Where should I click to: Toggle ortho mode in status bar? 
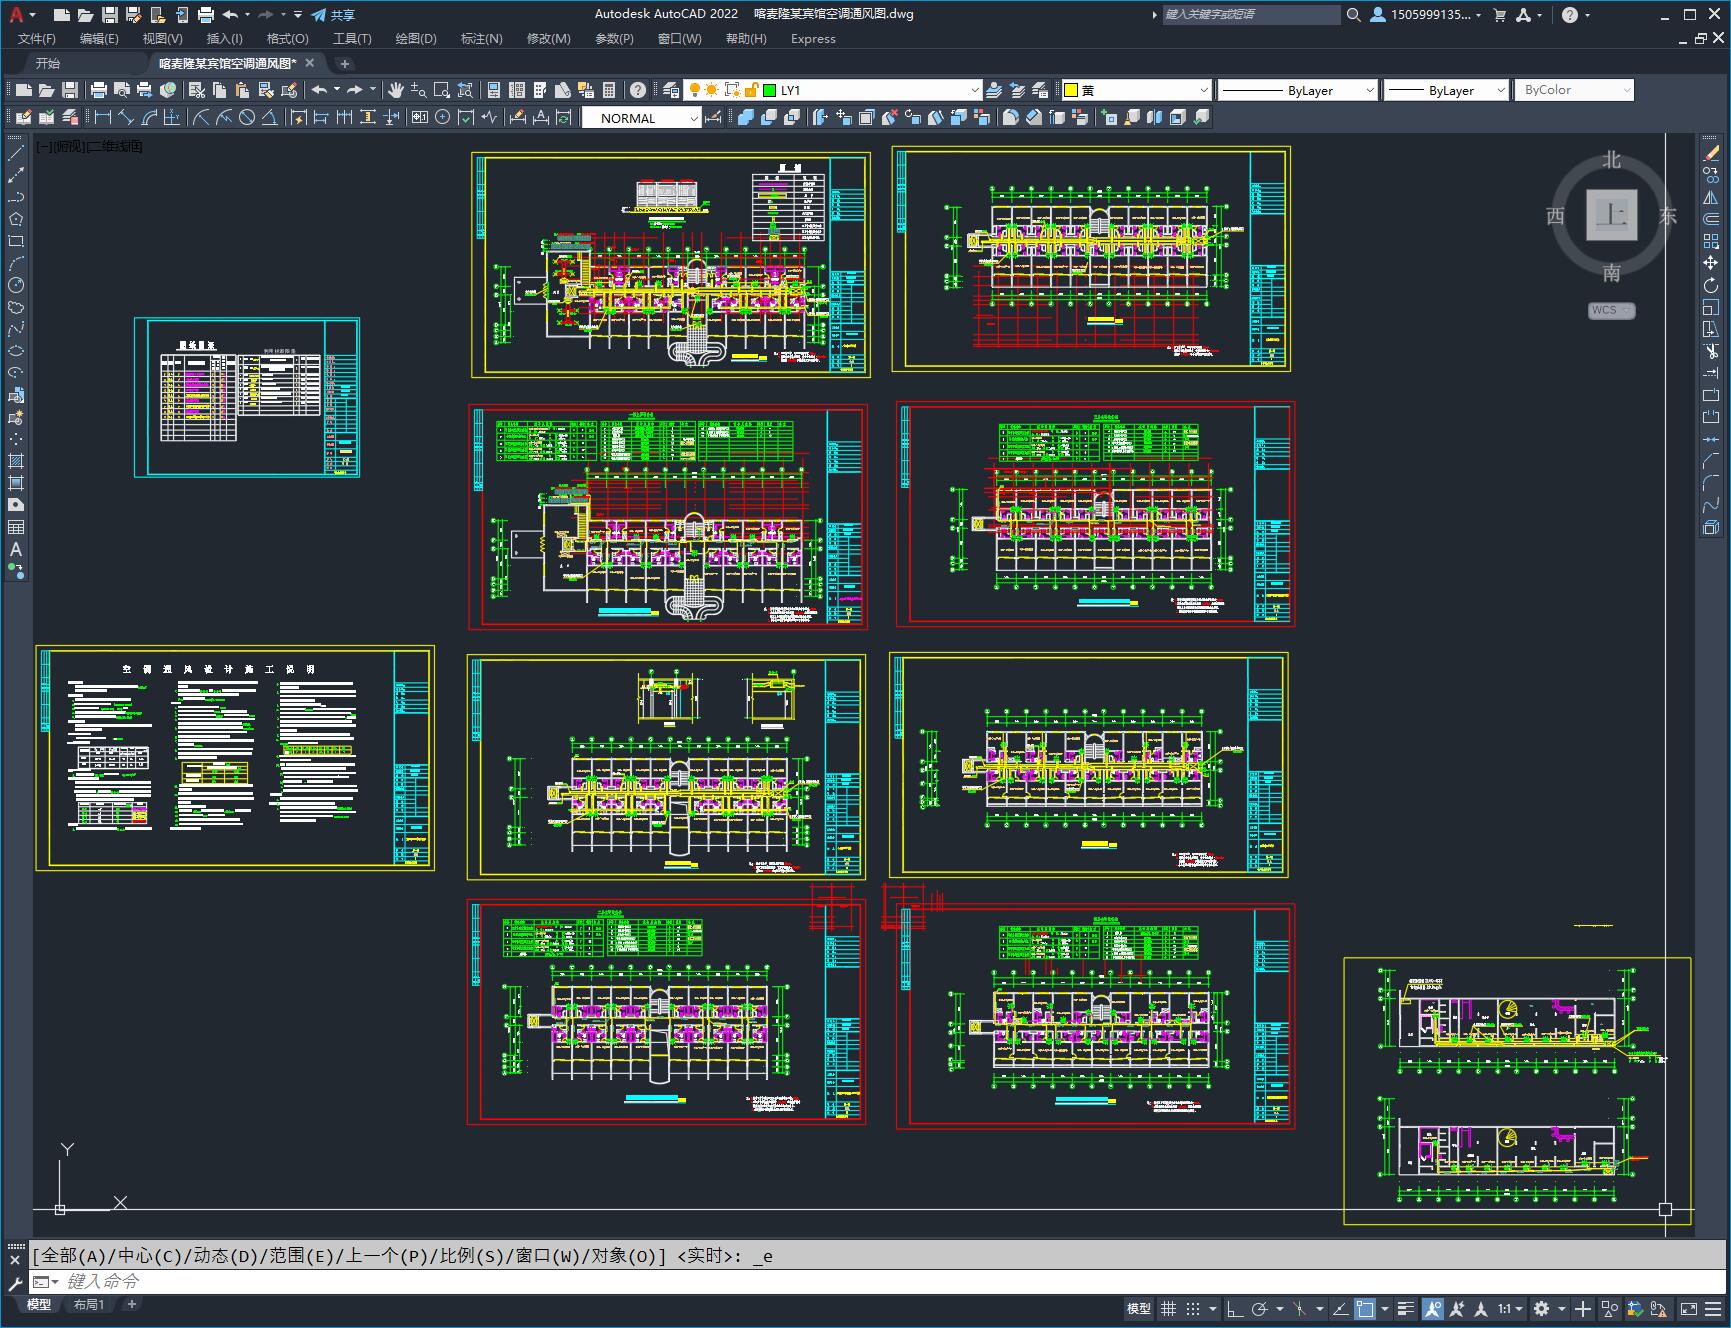coord(1235,1308)
